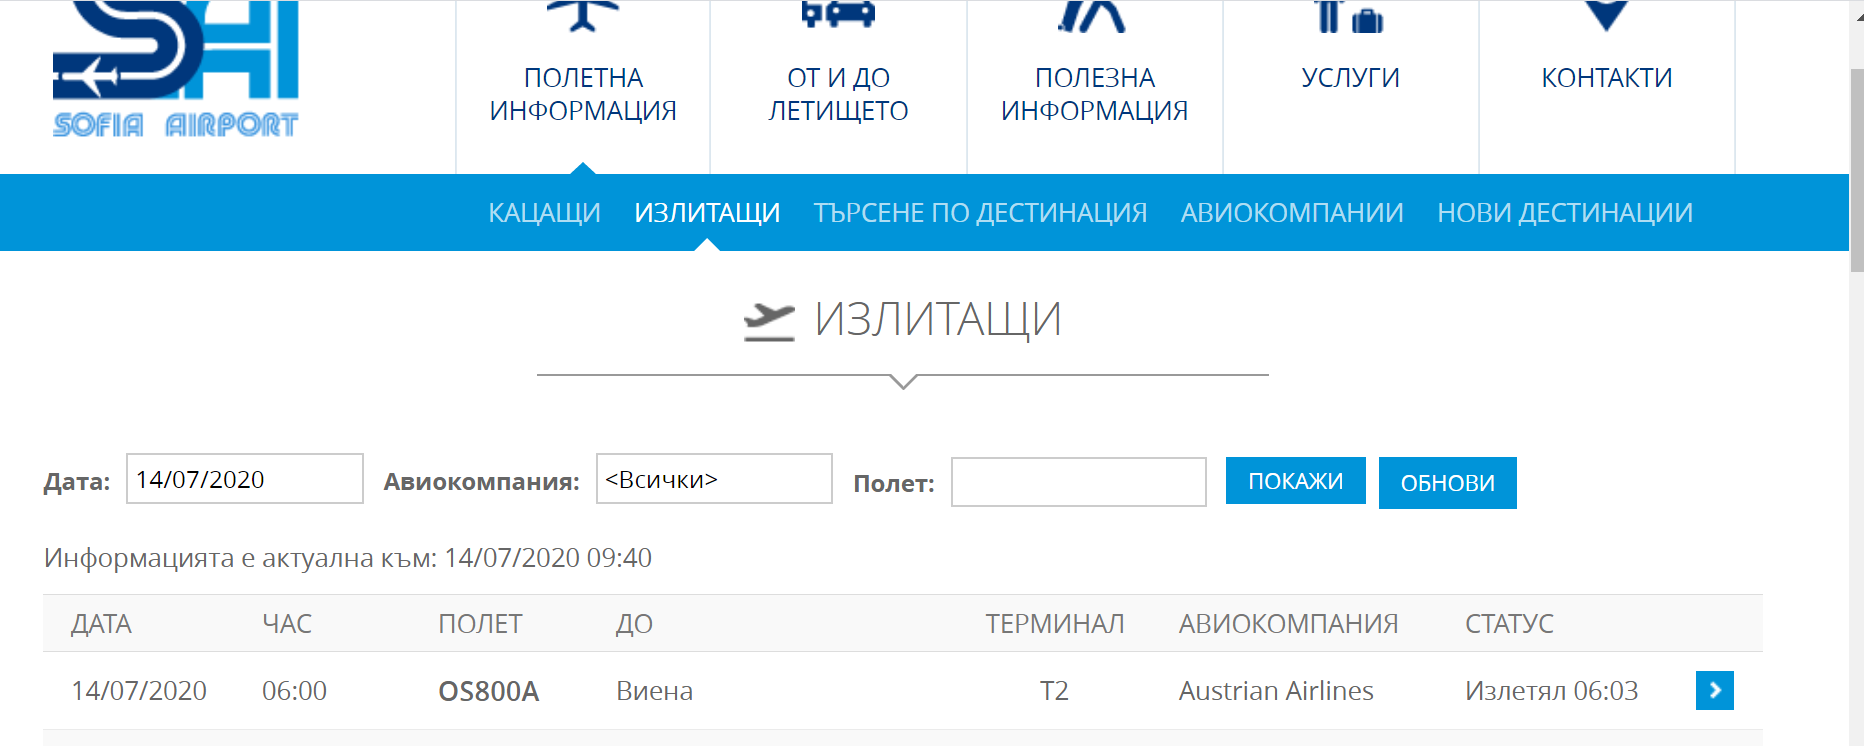Image resolution: width=1864 pixels, height=746 pixels.
Task: Select the Излитащи departures tab
Action: (x=707, y=213)
